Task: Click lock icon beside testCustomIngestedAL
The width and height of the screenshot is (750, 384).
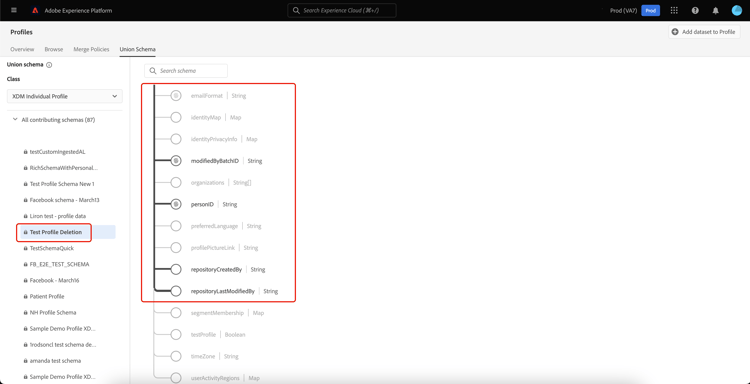Action: (25, 152)
